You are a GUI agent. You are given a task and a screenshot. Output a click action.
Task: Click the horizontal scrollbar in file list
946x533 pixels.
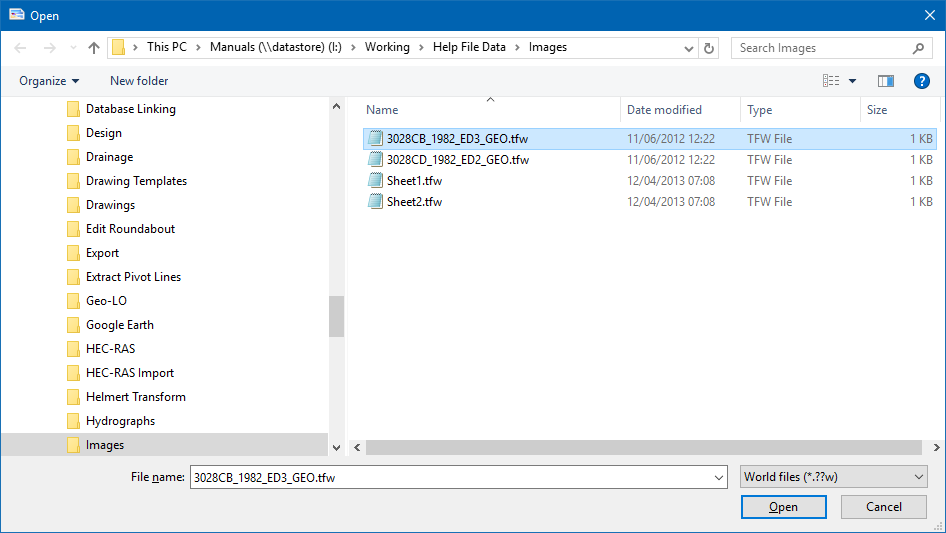click(x=640, y=448)
